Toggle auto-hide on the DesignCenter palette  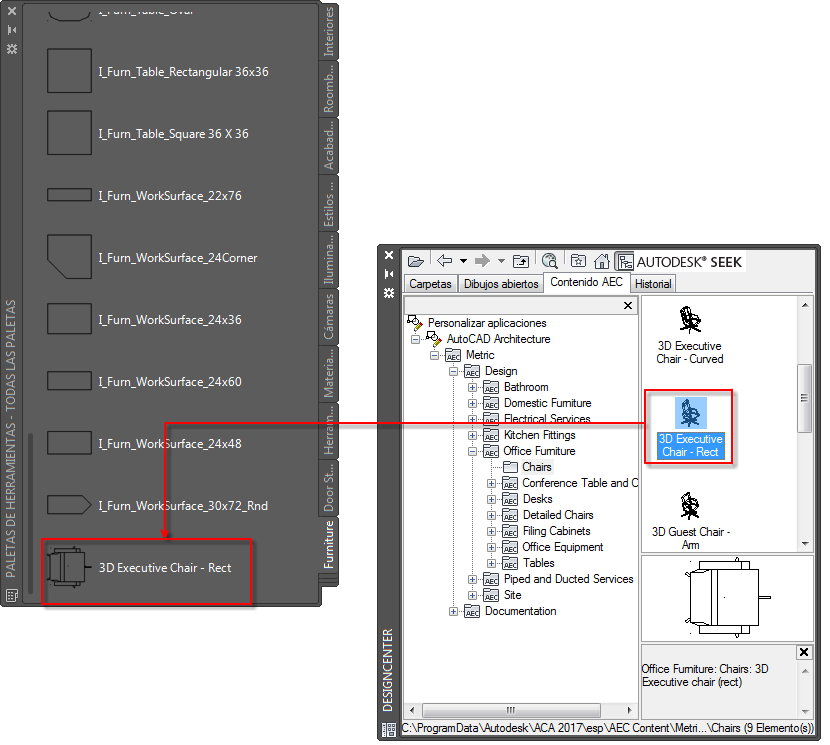click(x=389, y=274)
